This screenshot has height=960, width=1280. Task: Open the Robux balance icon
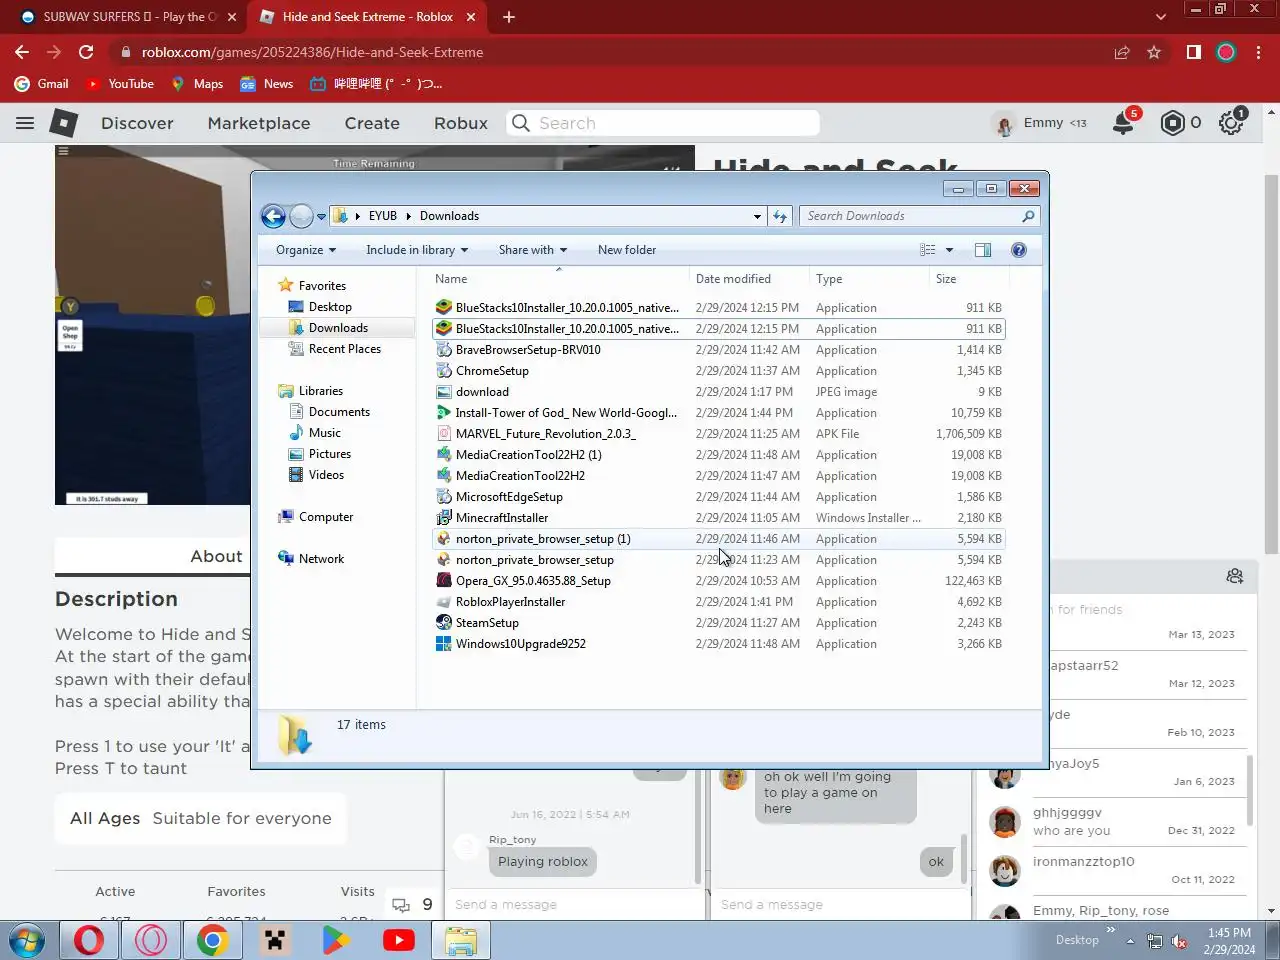point(1172,123)
